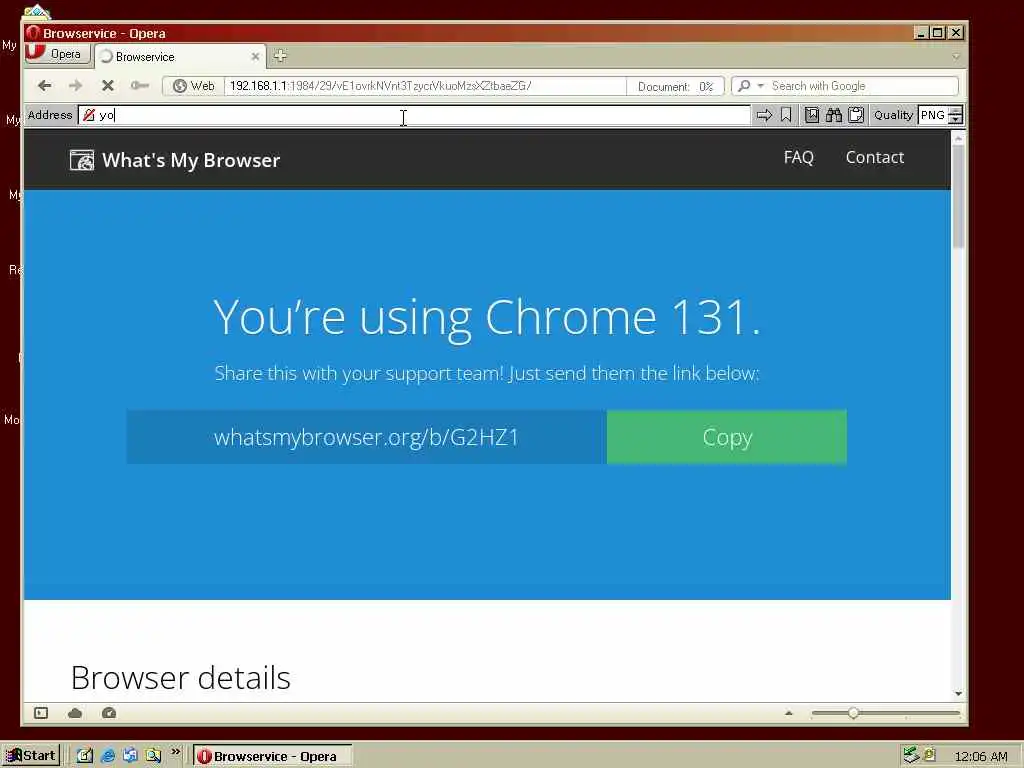Click the scrollbar down arrow
The width and height of the screenshot is (1024, 768).
[x=958, y=694]
